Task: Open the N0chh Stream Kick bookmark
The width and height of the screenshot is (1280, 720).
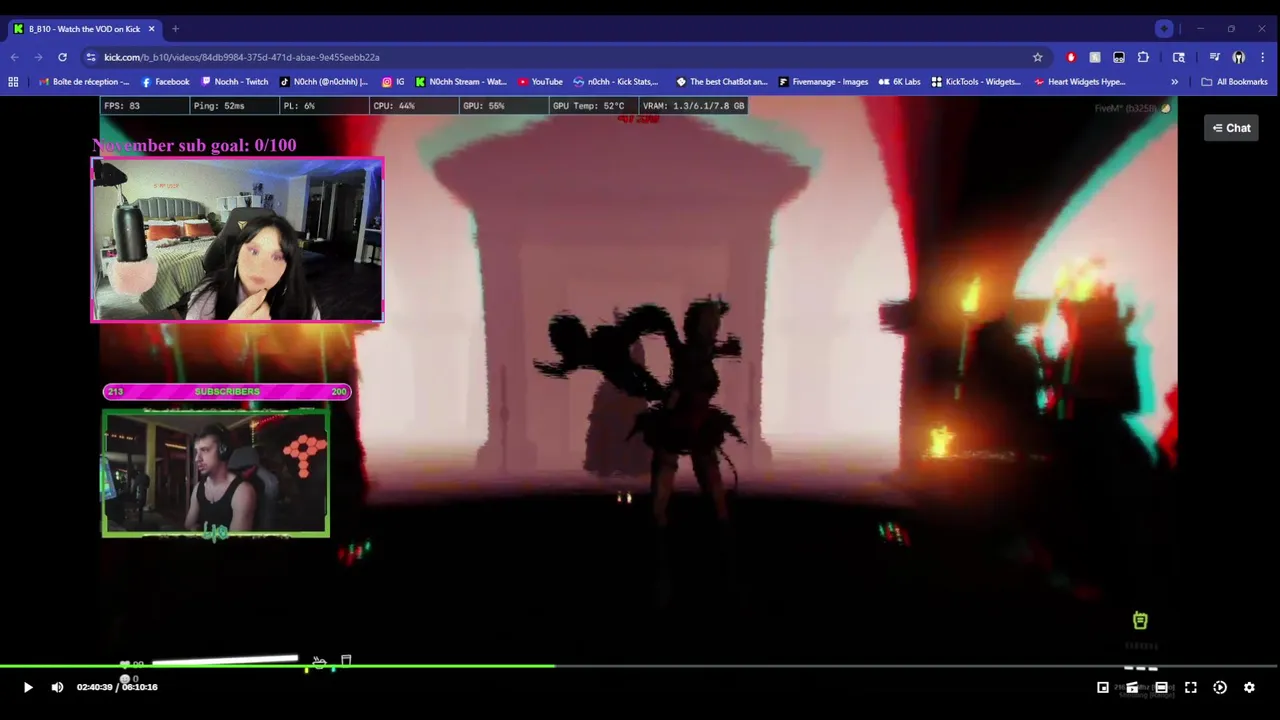Action: coord(461,82)
